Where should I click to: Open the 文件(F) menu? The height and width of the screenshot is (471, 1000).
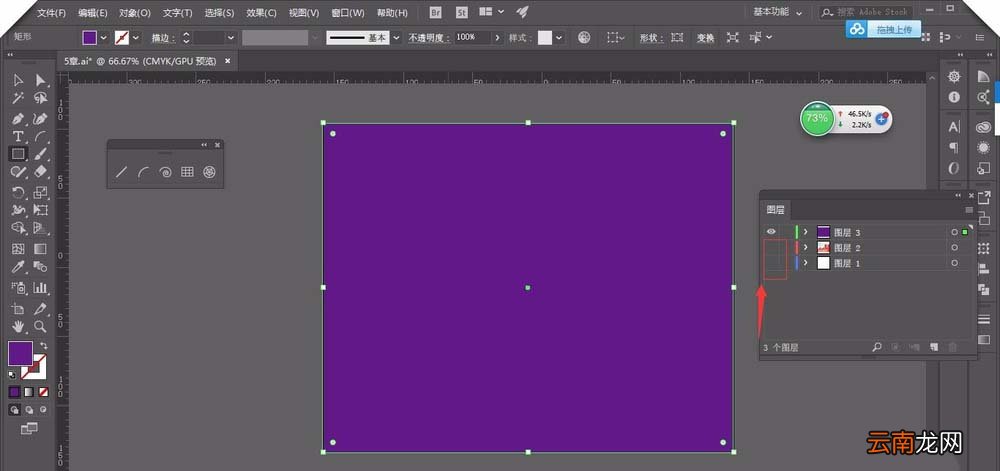52,12
